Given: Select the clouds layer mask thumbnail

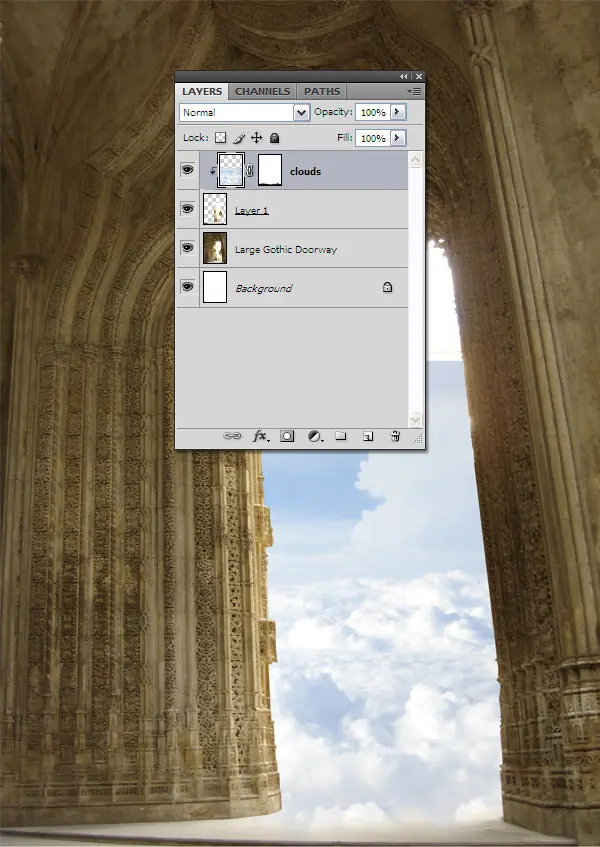Looking at the screenshot, I should click(270, 170).
